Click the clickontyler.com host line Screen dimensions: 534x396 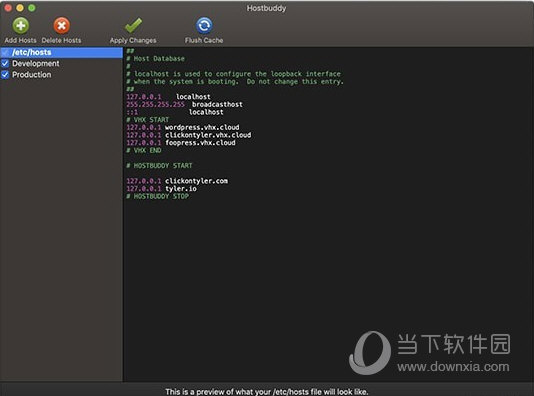(x=177, y=181)
